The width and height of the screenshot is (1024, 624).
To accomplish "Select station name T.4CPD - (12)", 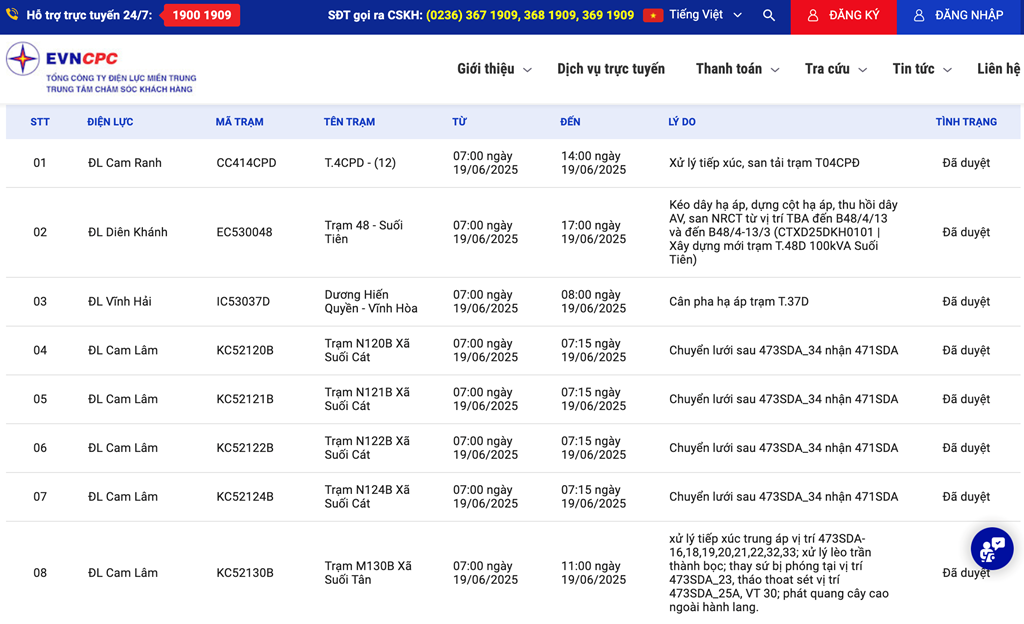I will point(360,163).
